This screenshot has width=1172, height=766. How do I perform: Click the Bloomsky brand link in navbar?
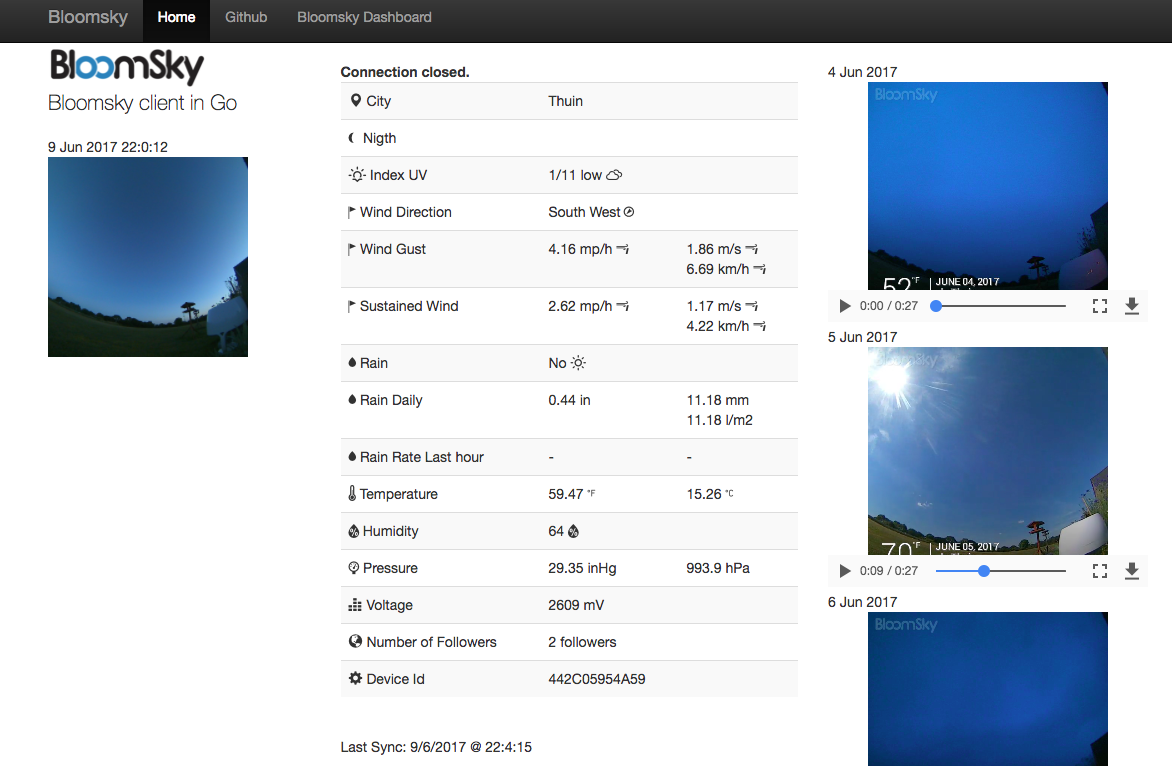pyautogui.click(x=87, y=17)
